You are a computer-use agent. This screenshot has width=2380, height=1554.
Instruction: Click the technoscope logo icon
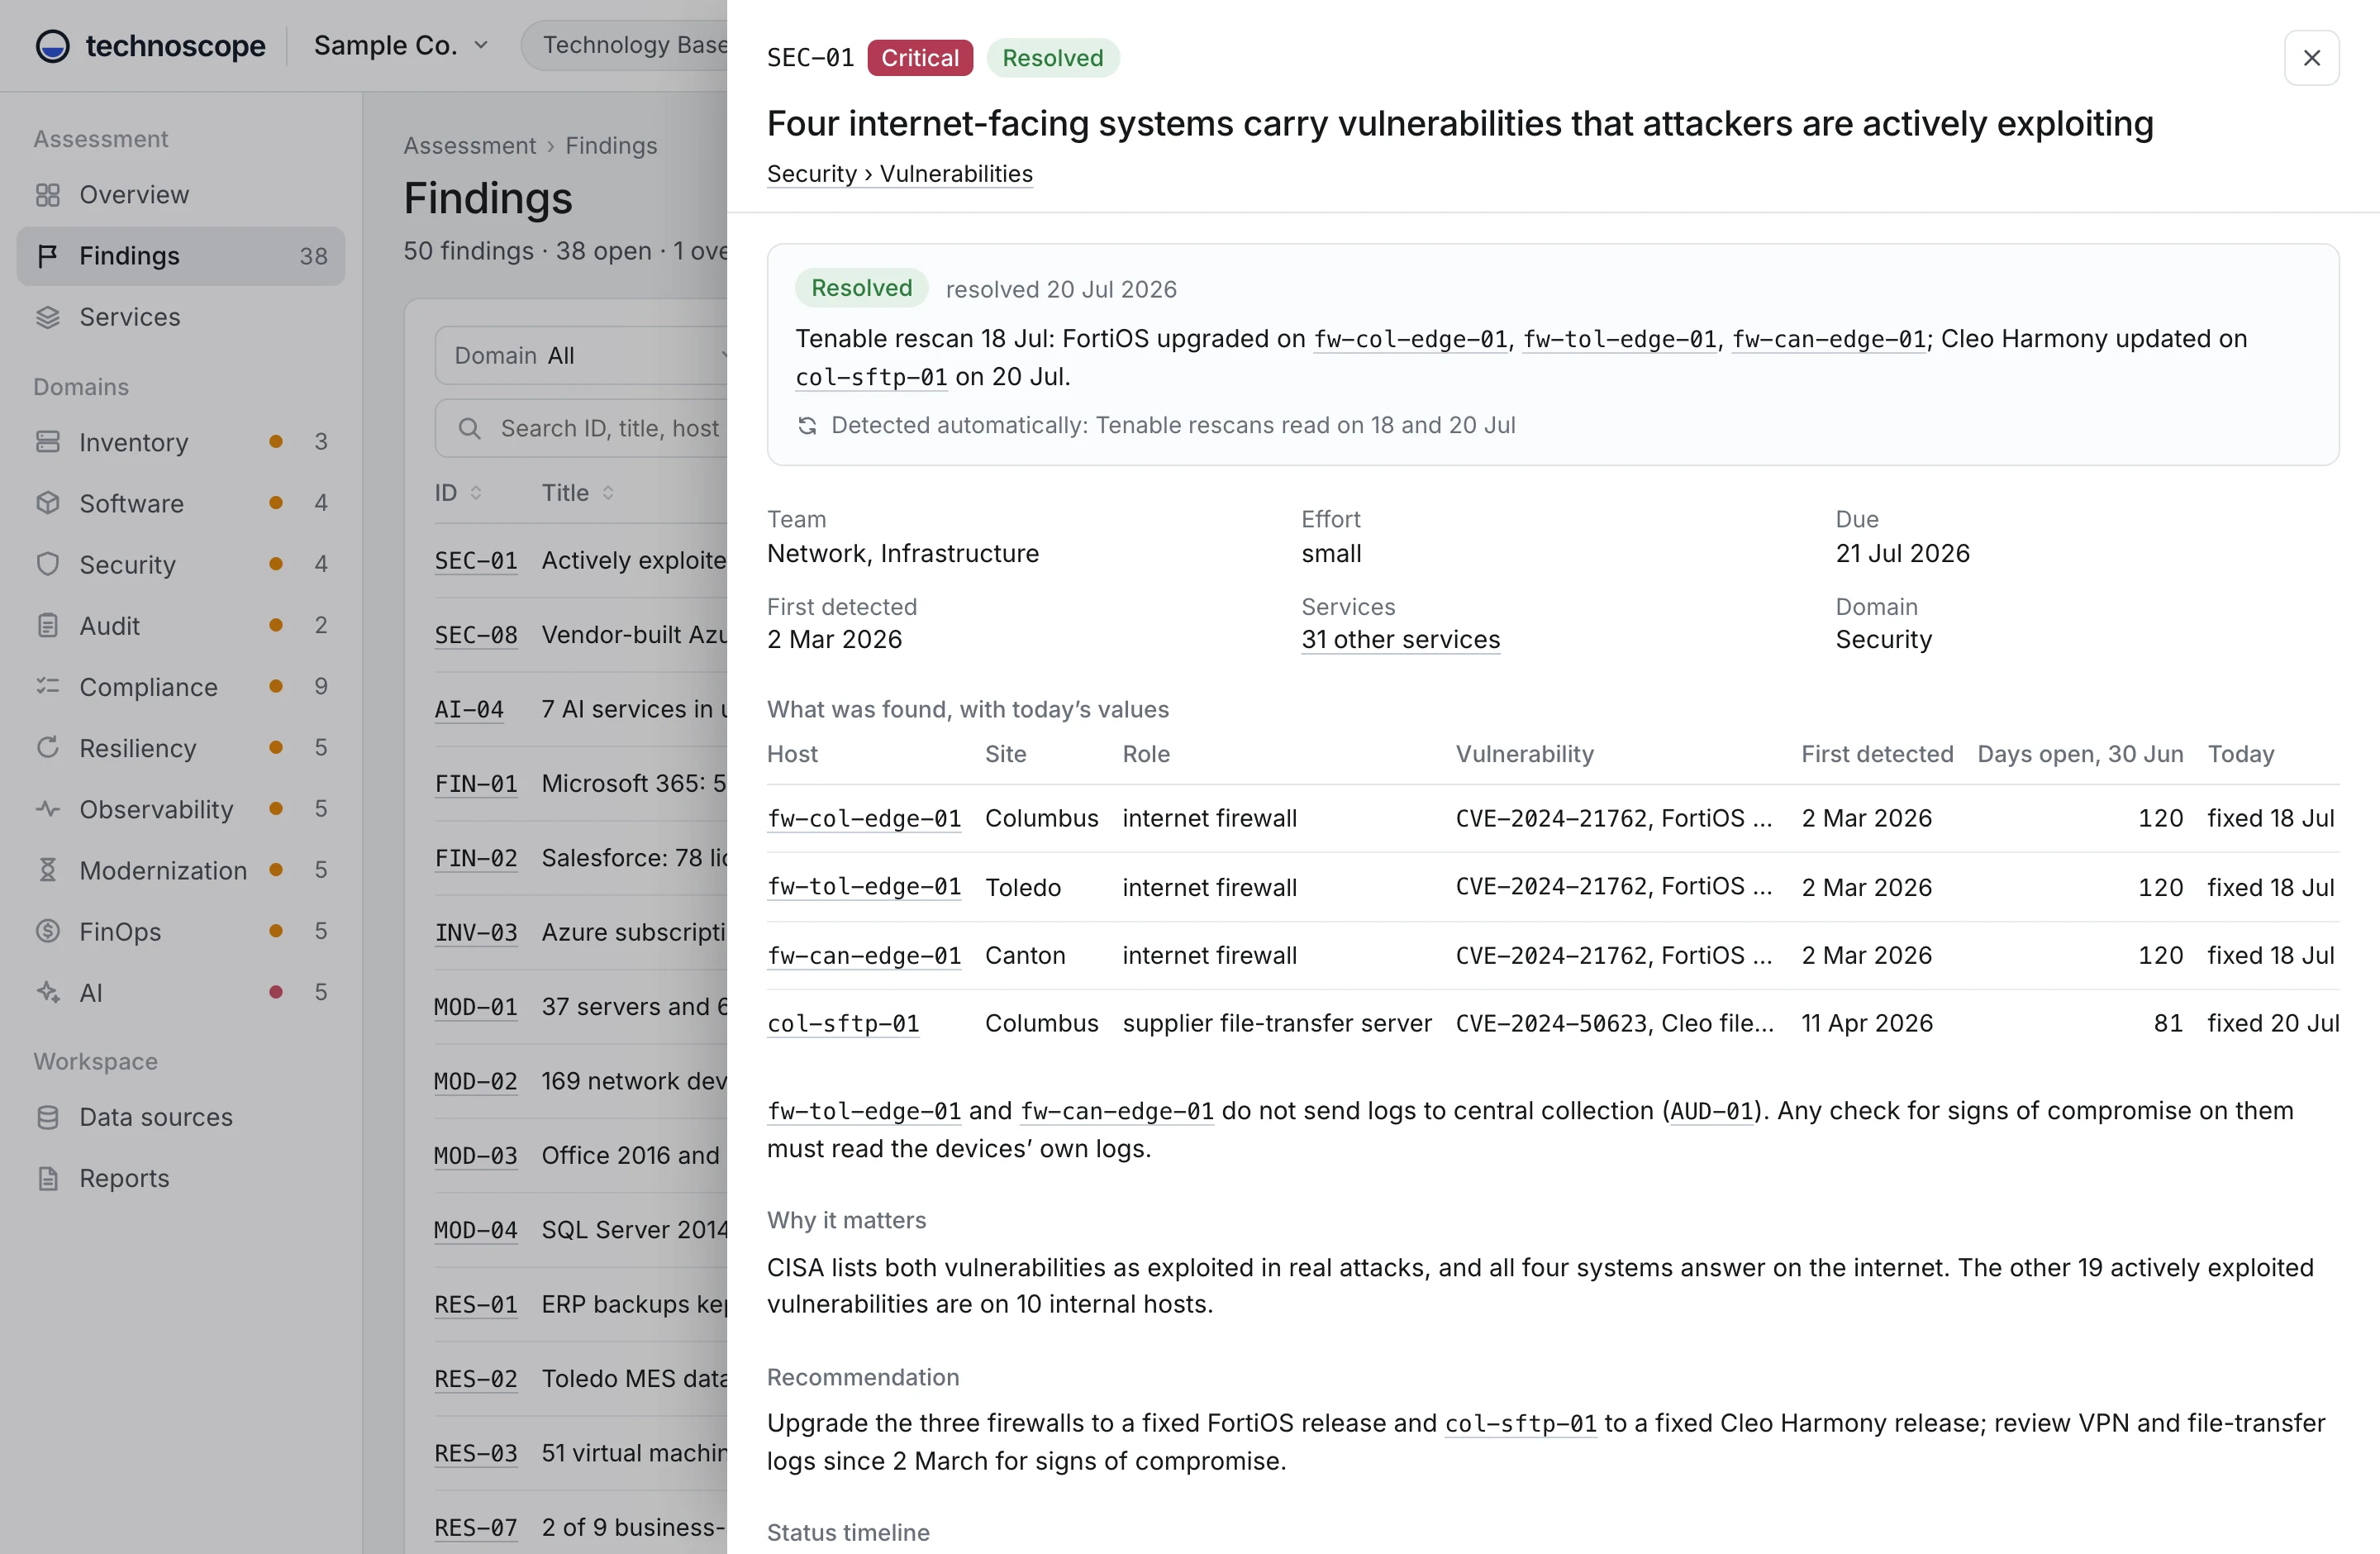[53, 46]
